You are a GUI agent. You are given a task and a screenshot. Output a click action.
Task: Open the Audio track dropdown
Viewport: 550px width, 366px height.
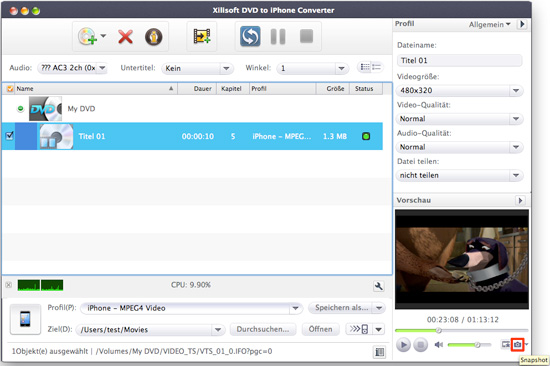(72, 68)
